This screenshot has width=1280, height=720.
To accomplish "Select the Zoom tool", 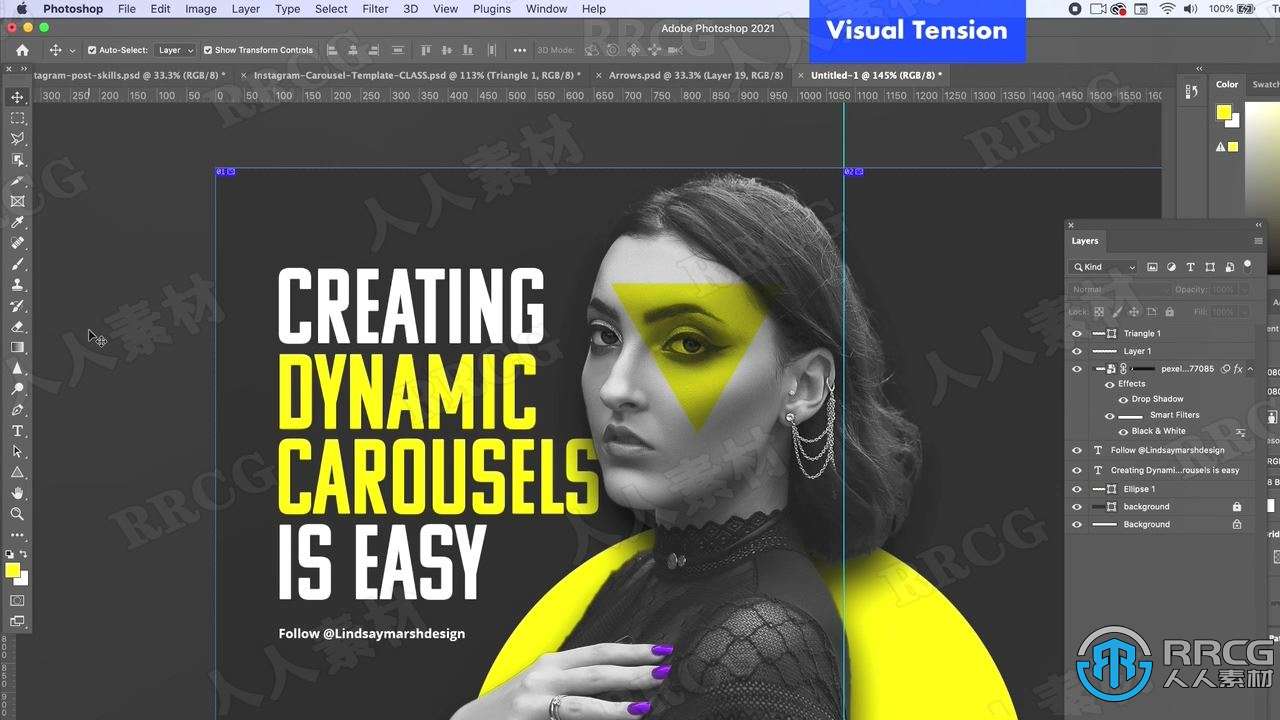I will [x=17, y=514].
